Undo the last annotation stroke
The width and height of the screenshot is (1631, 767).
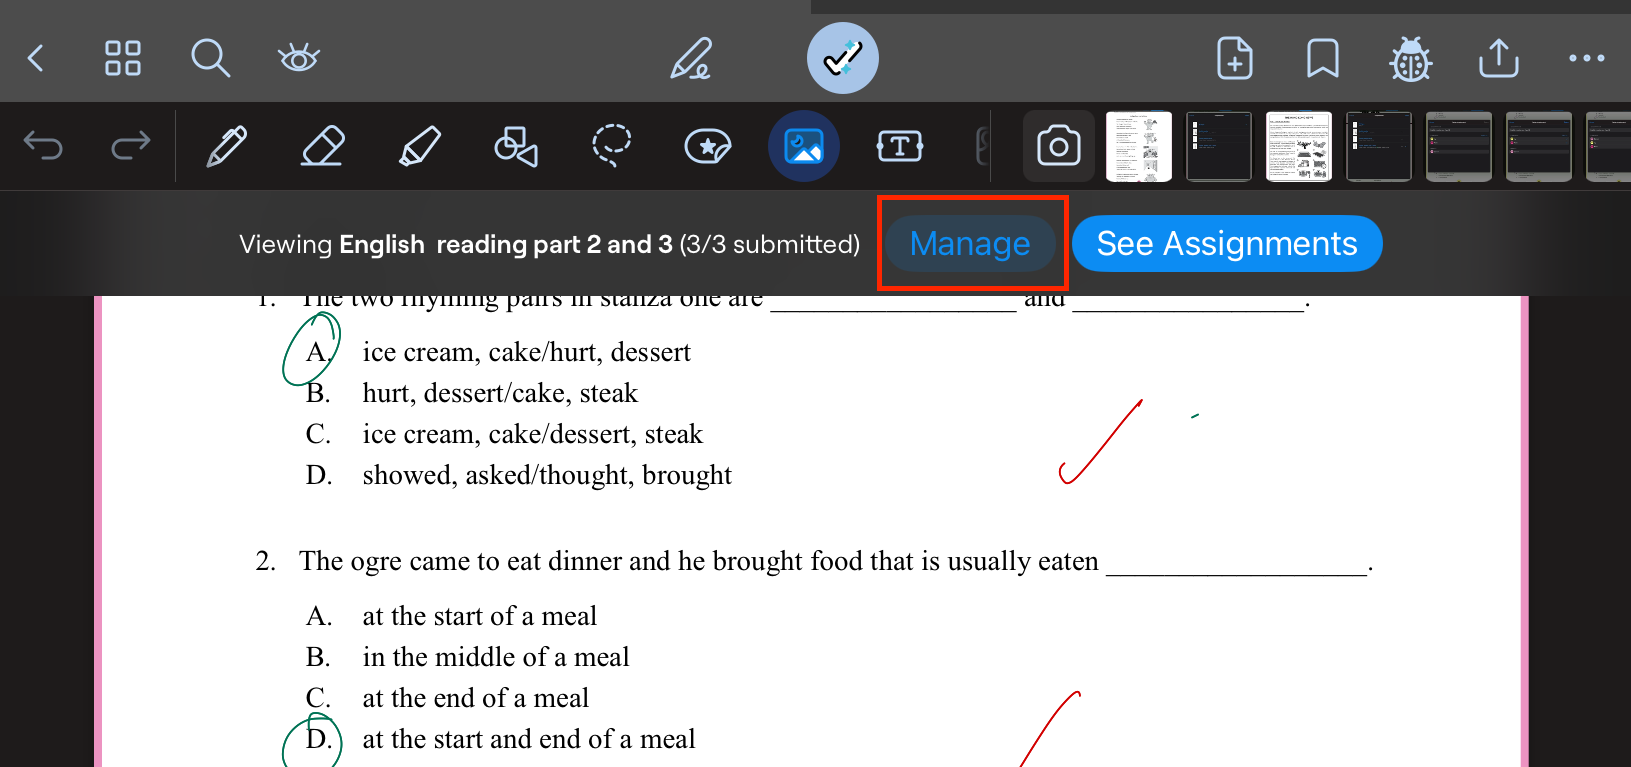[43, 146]
